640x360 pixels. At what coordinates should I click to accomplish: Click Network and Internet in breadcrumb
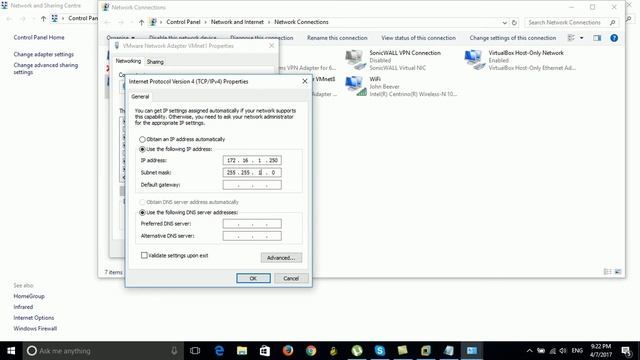pyautogui.click(x=237, y=22)
